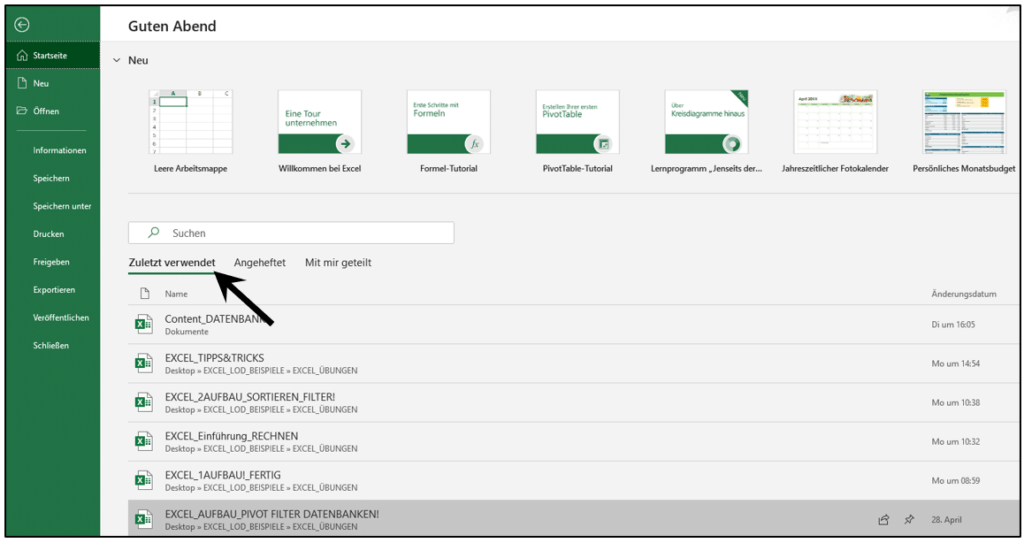Screen dimensions: 1024x543
Task: Click the Mo um 10:38 date entry
Action: pyautogui.click(x=955, y=403)
